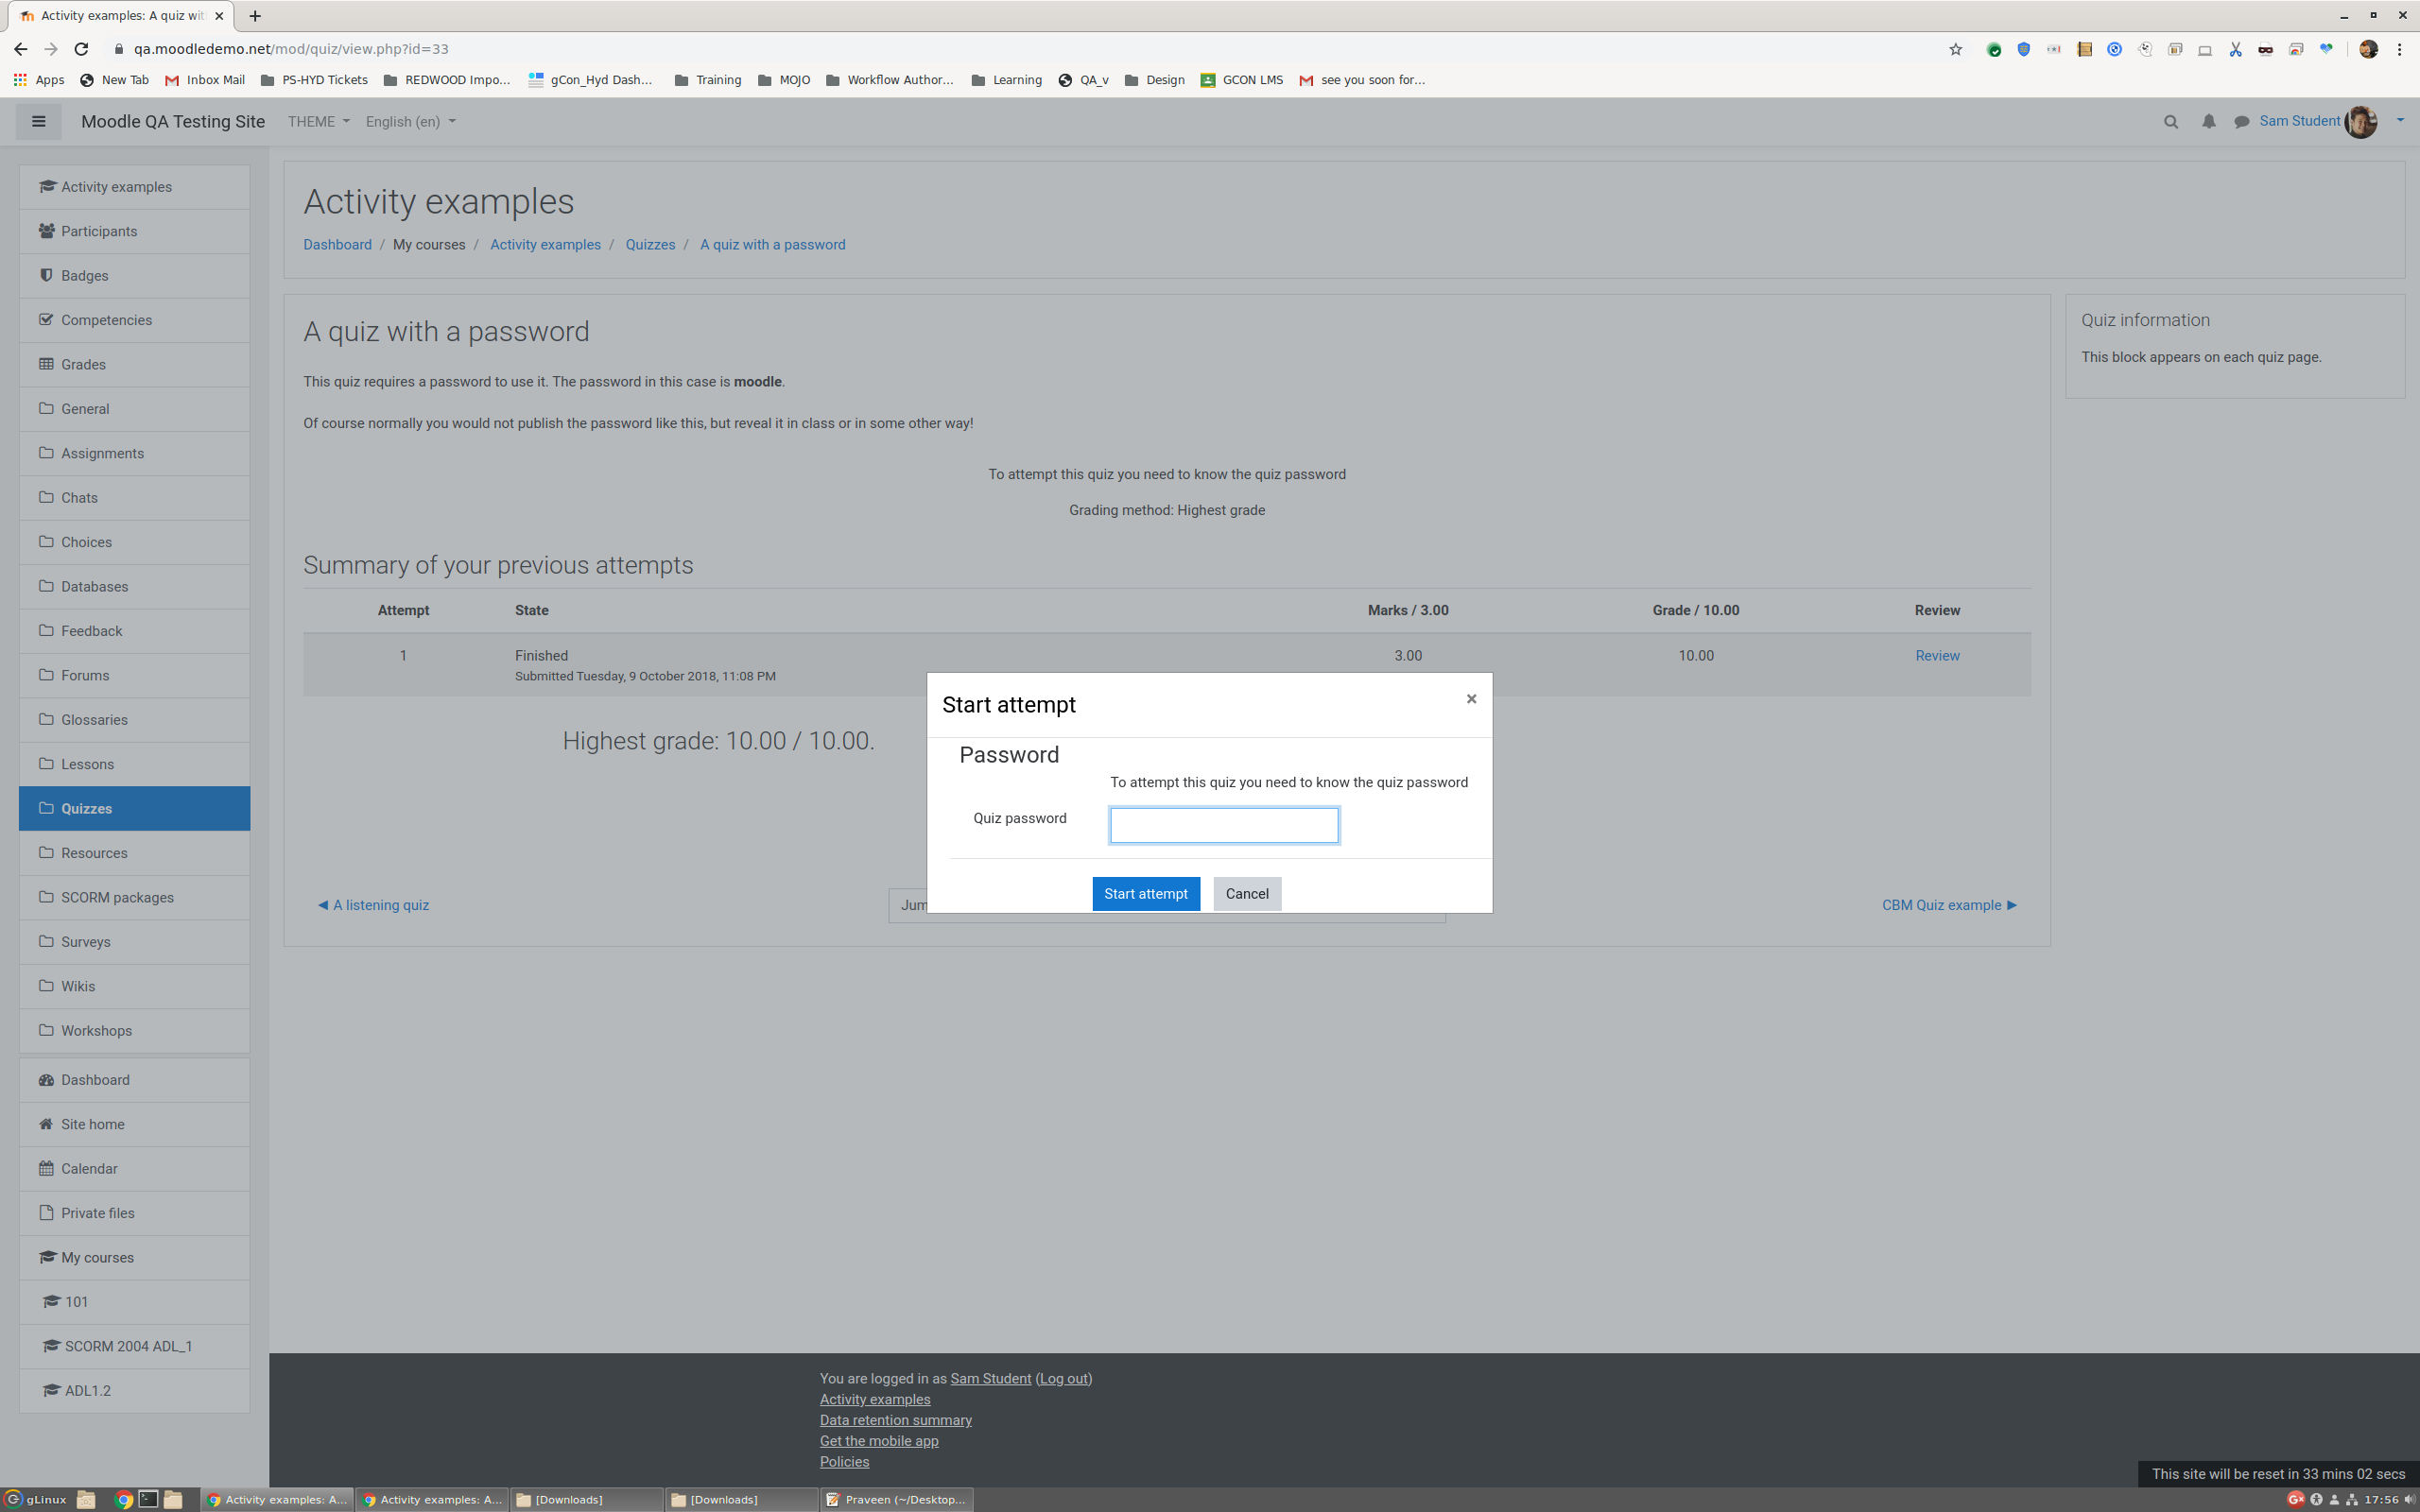Cancel the Start attempt dialog

(1247, 894)
